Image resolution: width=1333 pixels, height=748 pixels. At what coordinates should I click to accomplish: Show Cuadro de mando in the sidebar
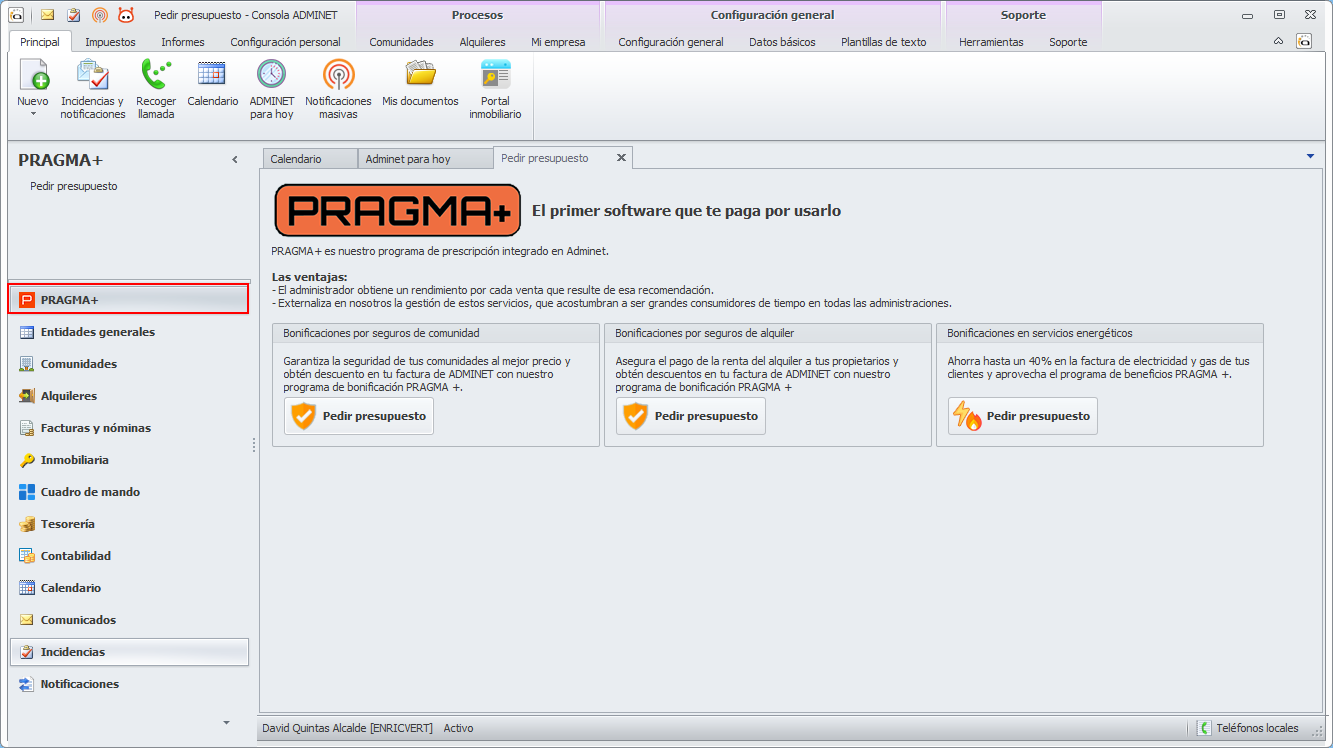click(x=128, y=492)
